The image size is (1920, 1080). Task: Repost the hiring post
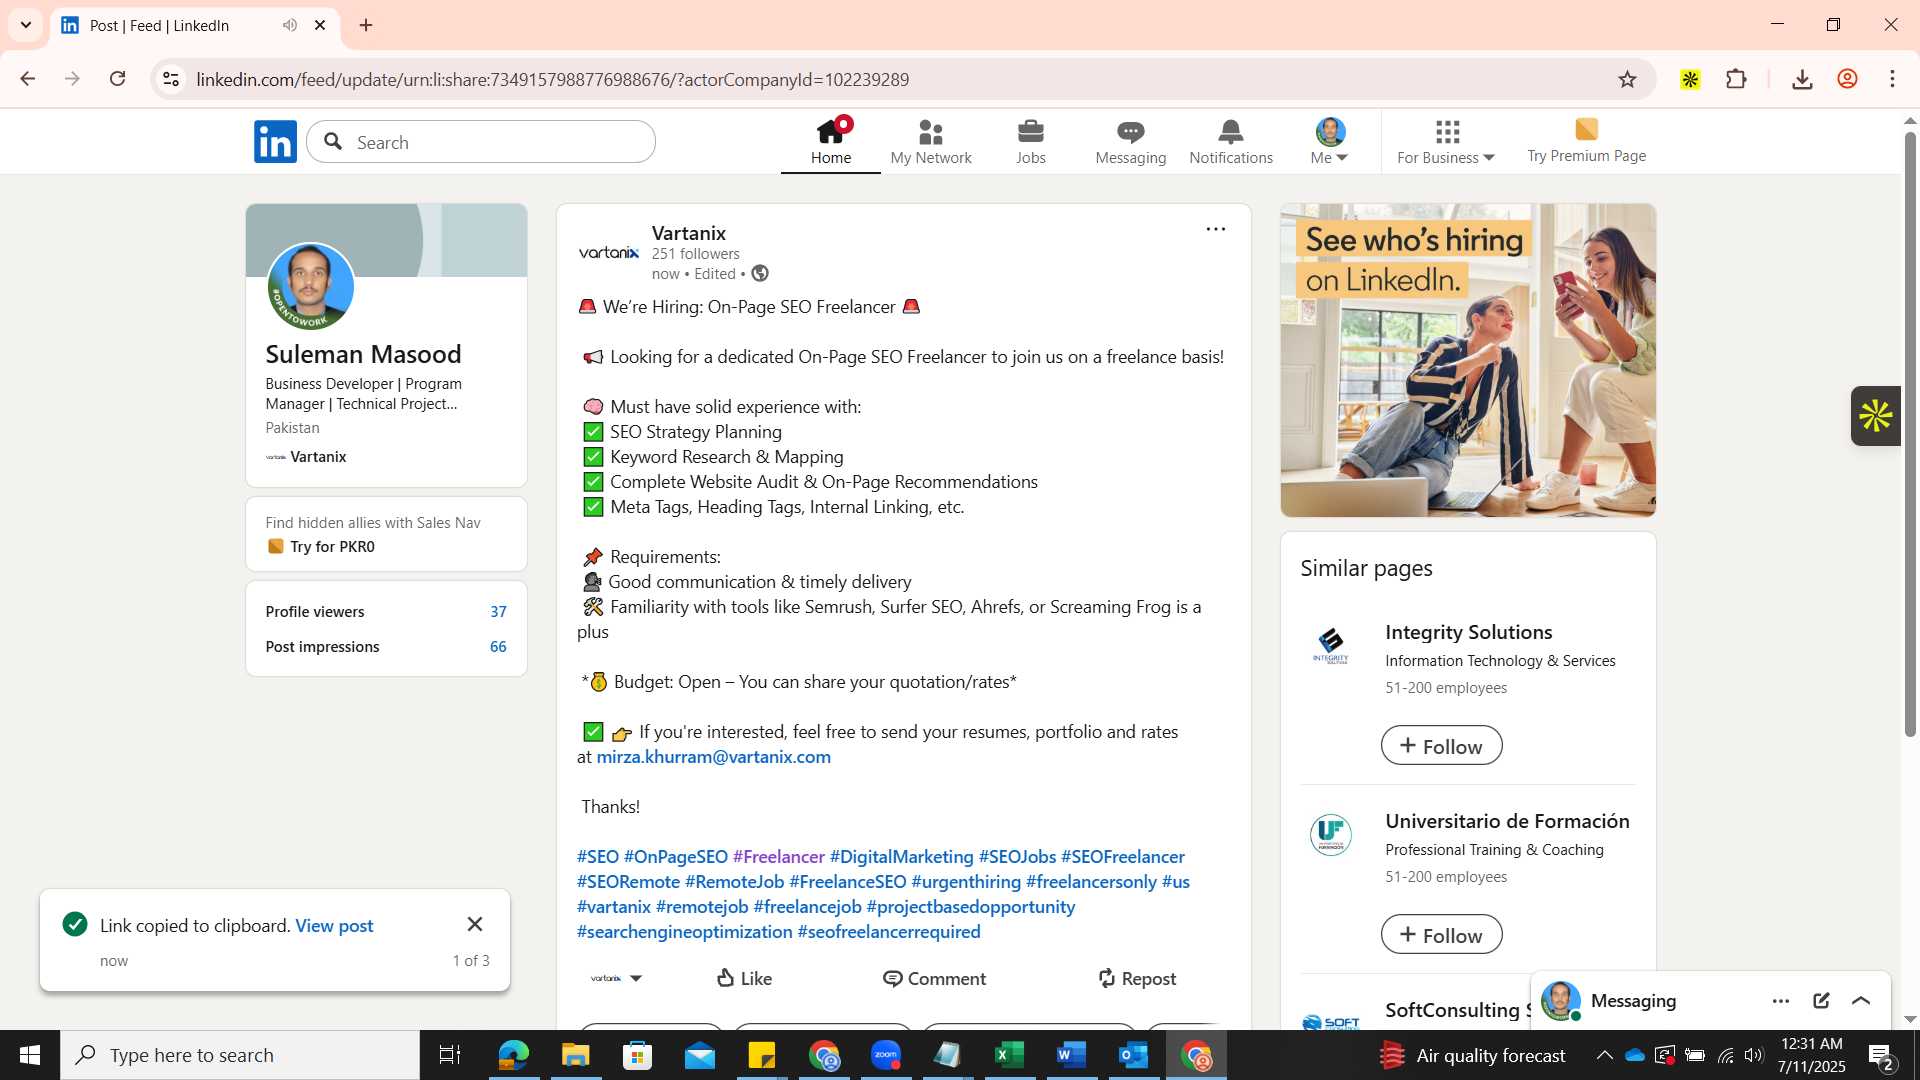click(x=1137, y=978)
